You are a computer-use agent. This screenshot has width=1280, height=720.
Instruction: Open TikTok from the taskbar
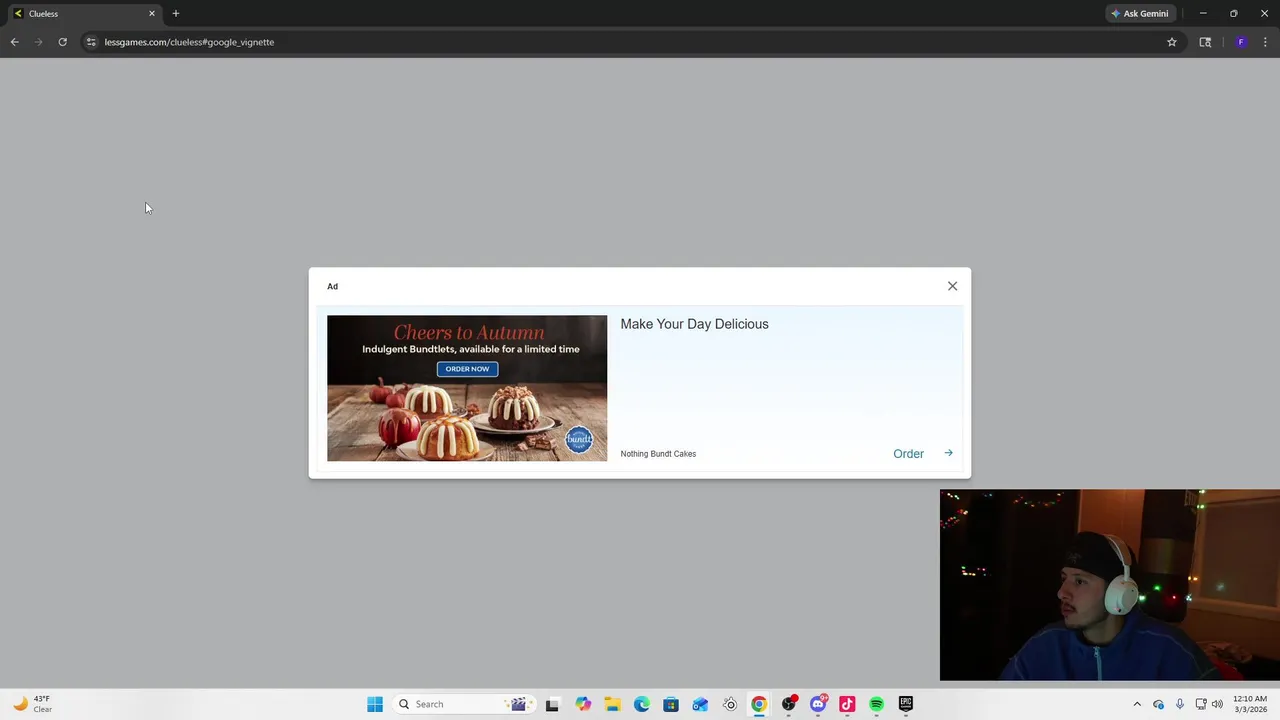[847, 704]
